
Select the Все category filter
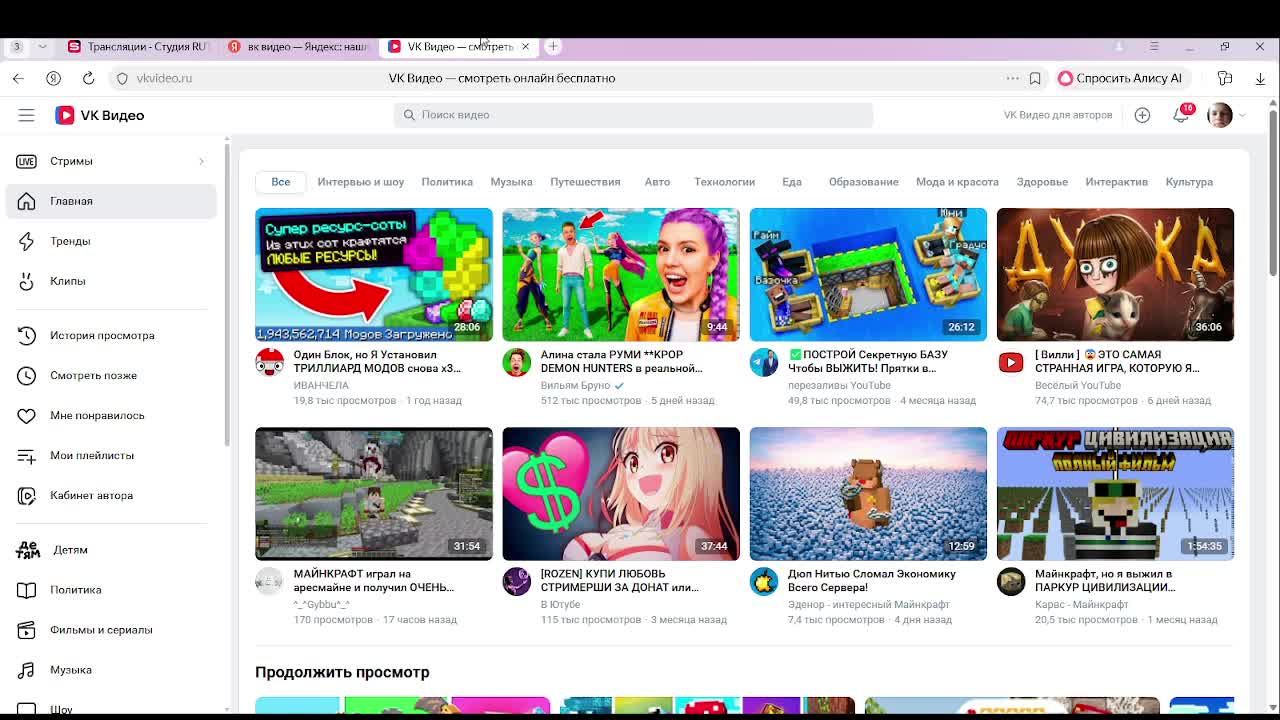point(280,181)
